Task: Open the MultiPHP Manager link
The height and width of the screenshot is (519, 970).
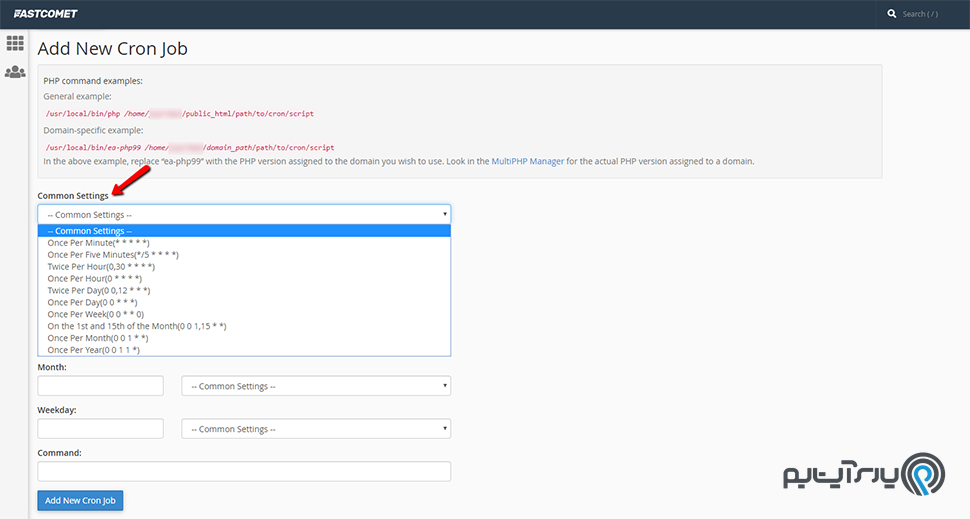Action: pyautogui.click(x=527, y=161)
